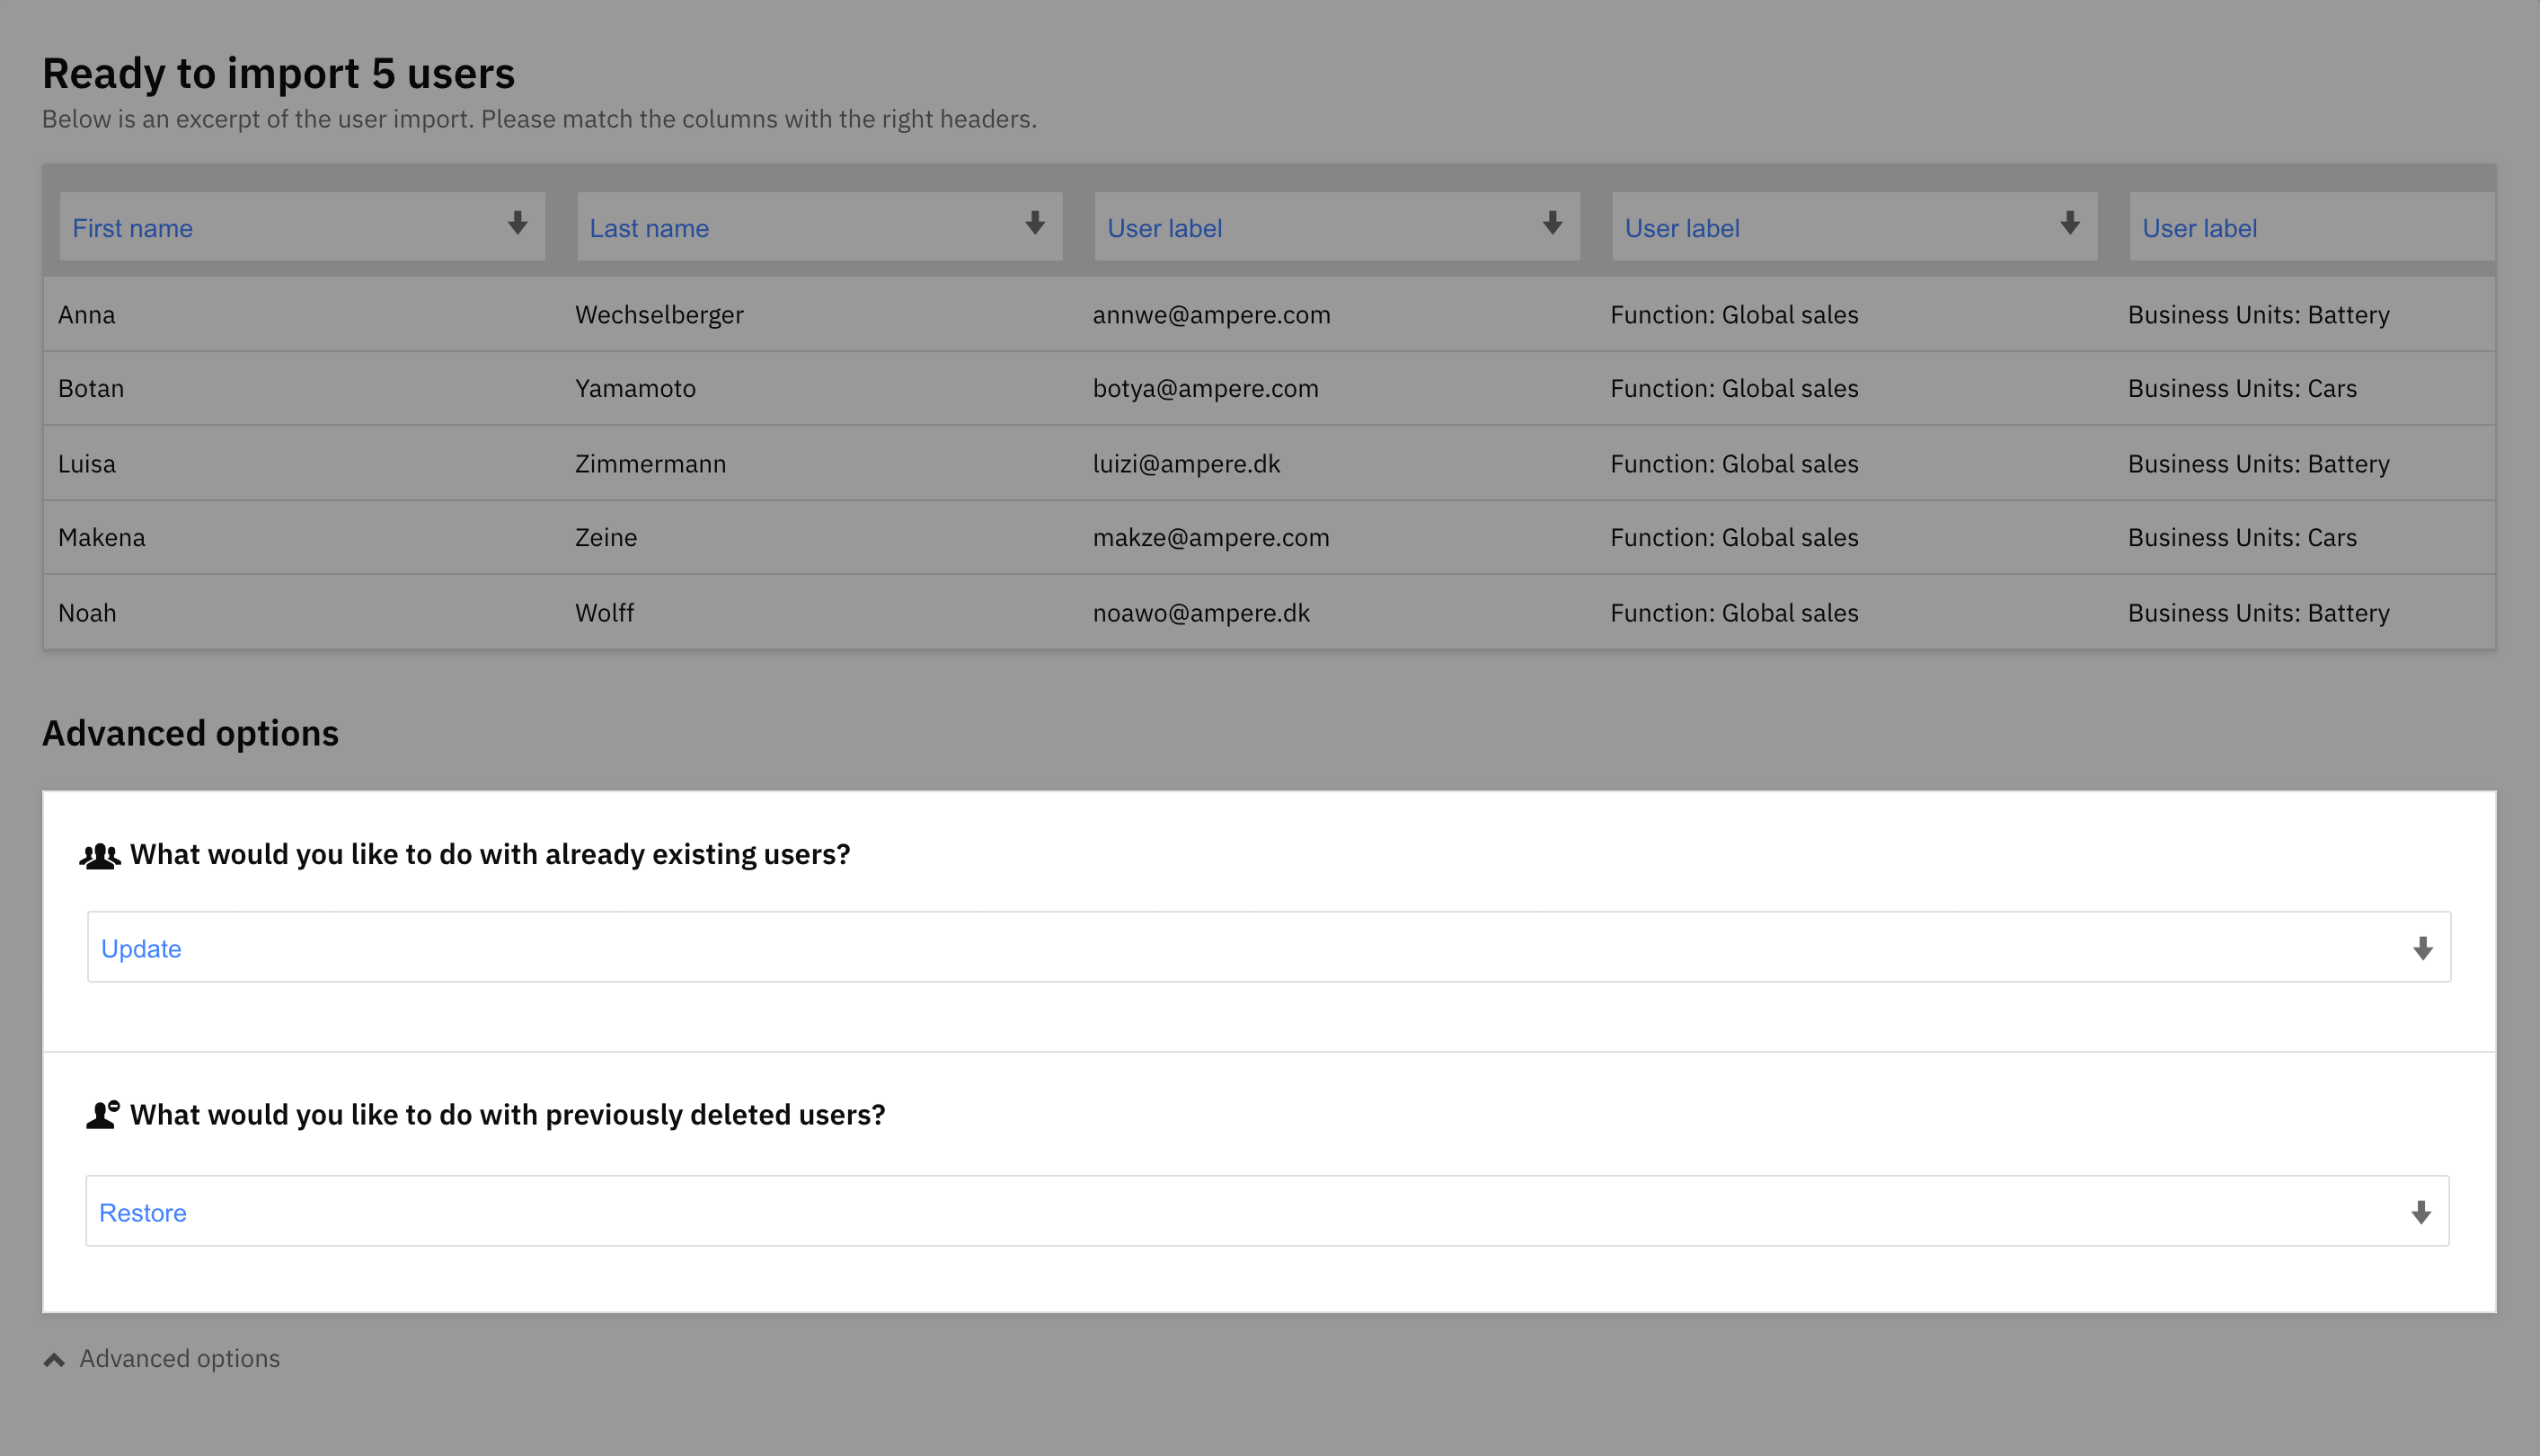Click Business Units: Cars in Makena's row
2540x1456 pixels.
2242,538
